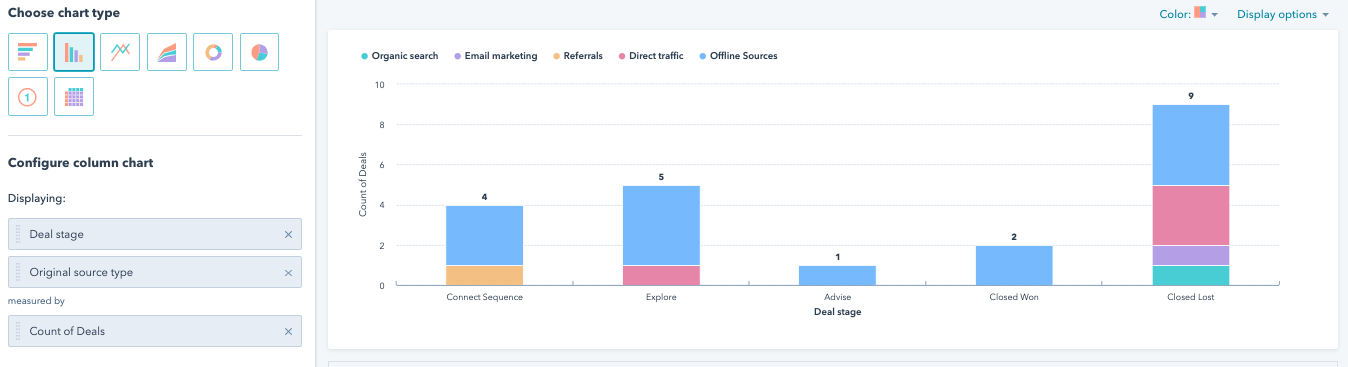The width and height of the screenshot is (1348, 367).
Task: Click the Deal stage field chip
Action: 154,234
